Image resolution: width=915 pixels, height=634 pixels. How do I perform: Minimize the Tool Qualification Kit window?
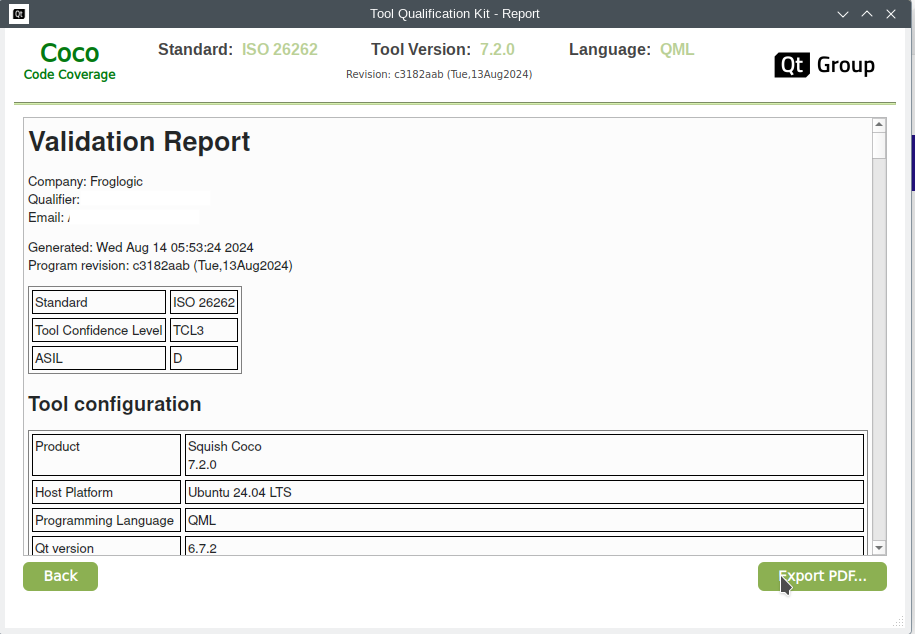click(843, 14)
